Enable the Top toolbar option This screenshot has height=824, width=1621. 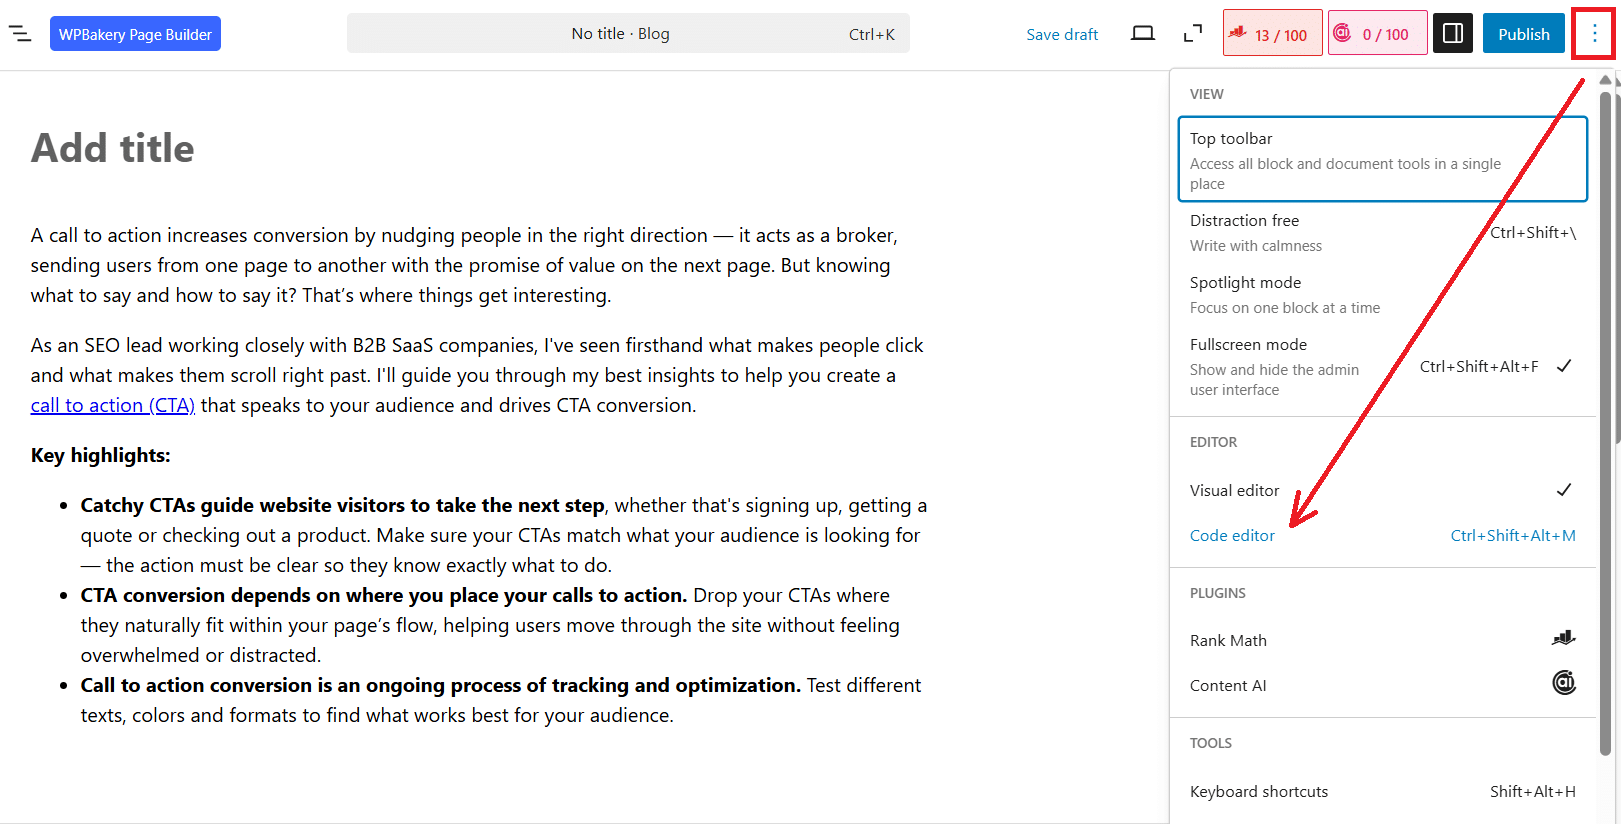pos(1383,160)
